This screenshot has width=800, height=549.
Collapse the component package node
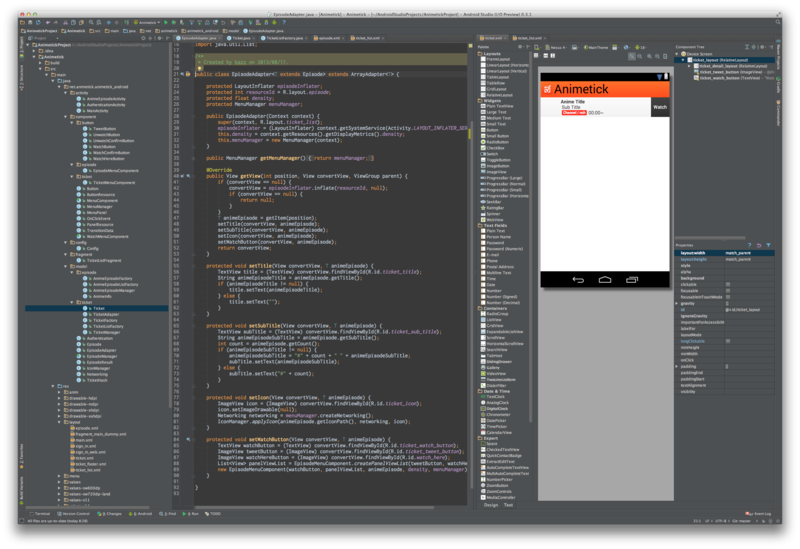pyautogui.click(x=66, y=117)
